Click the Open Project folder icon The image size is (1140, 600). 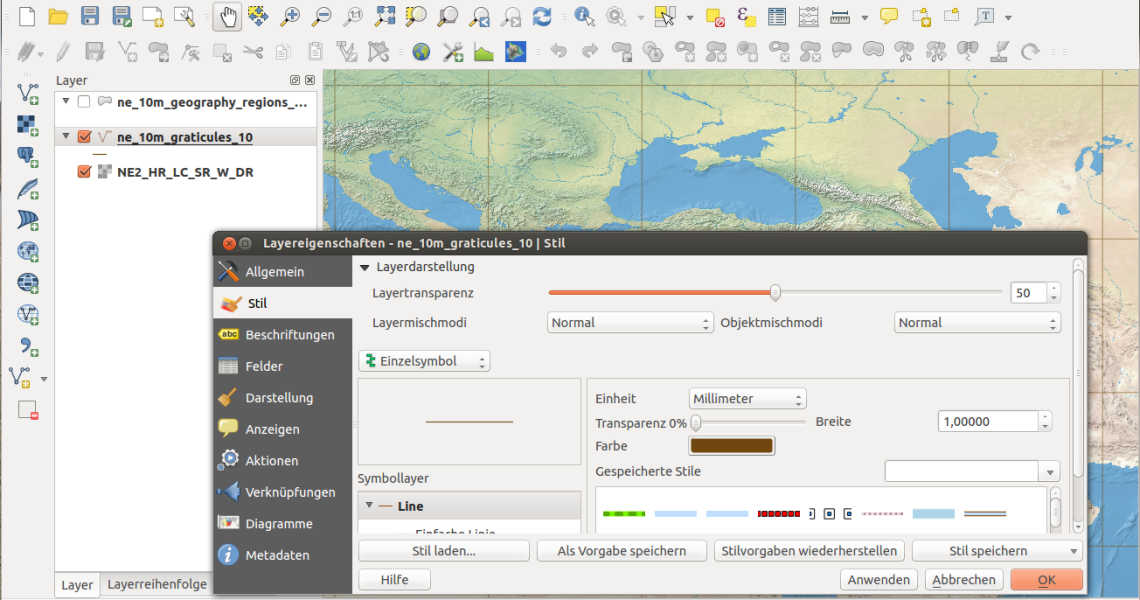click(58, 16)
